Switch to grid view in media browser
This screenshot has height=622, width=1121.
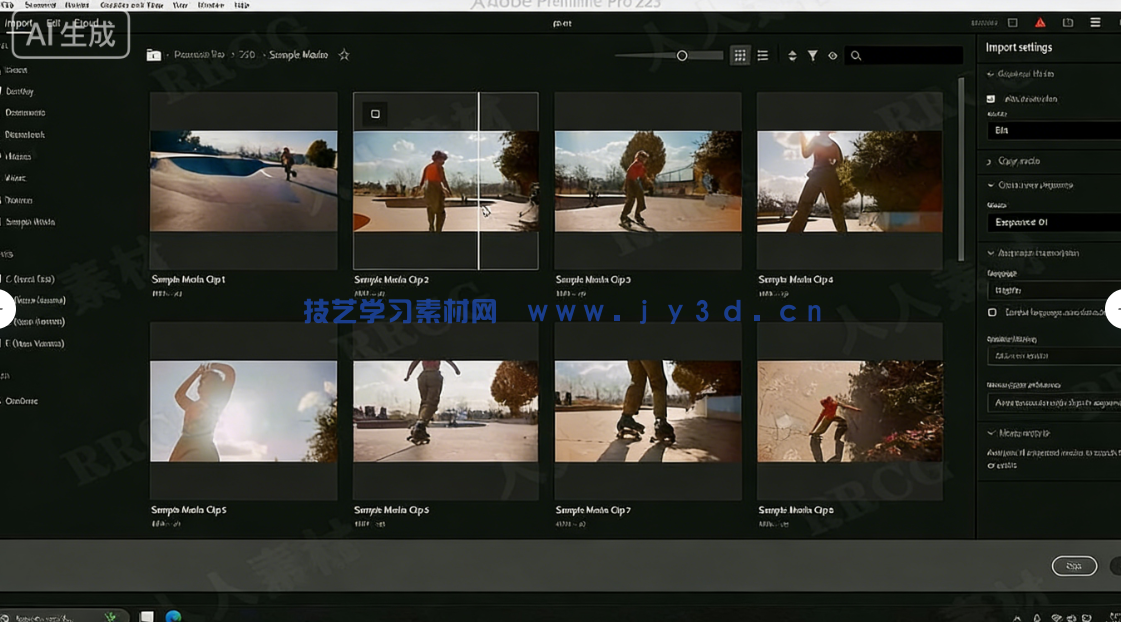[x=740, y=55]
